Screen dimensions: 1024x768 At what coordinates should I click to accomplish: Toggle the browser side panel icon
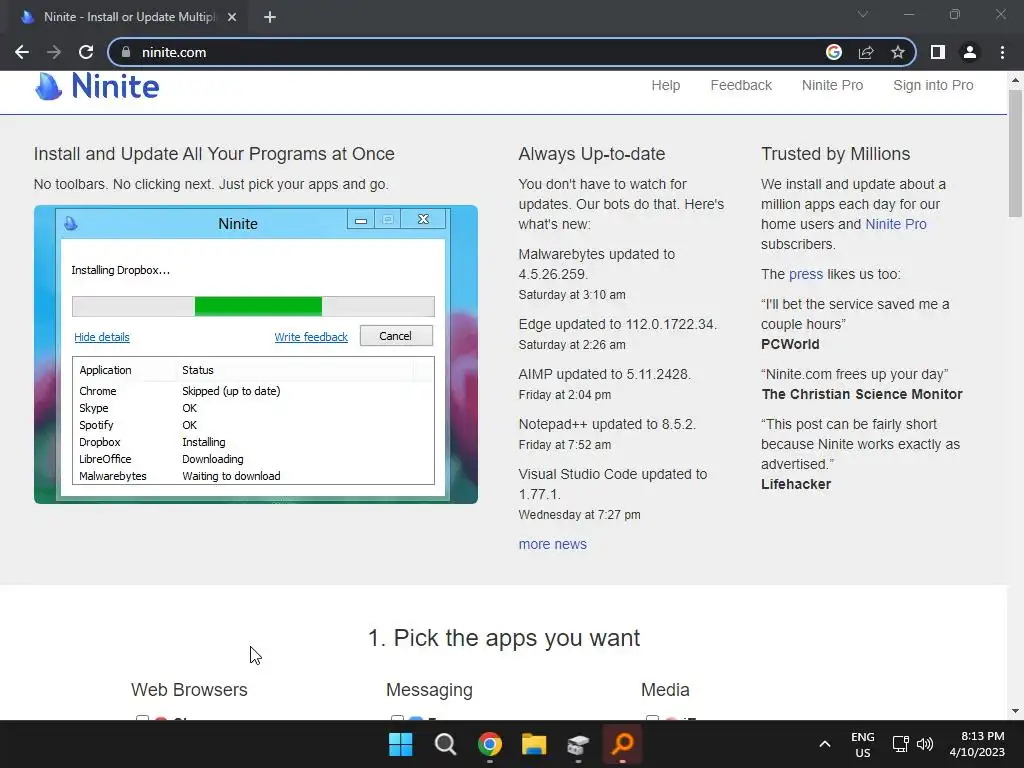coord(938,52)
